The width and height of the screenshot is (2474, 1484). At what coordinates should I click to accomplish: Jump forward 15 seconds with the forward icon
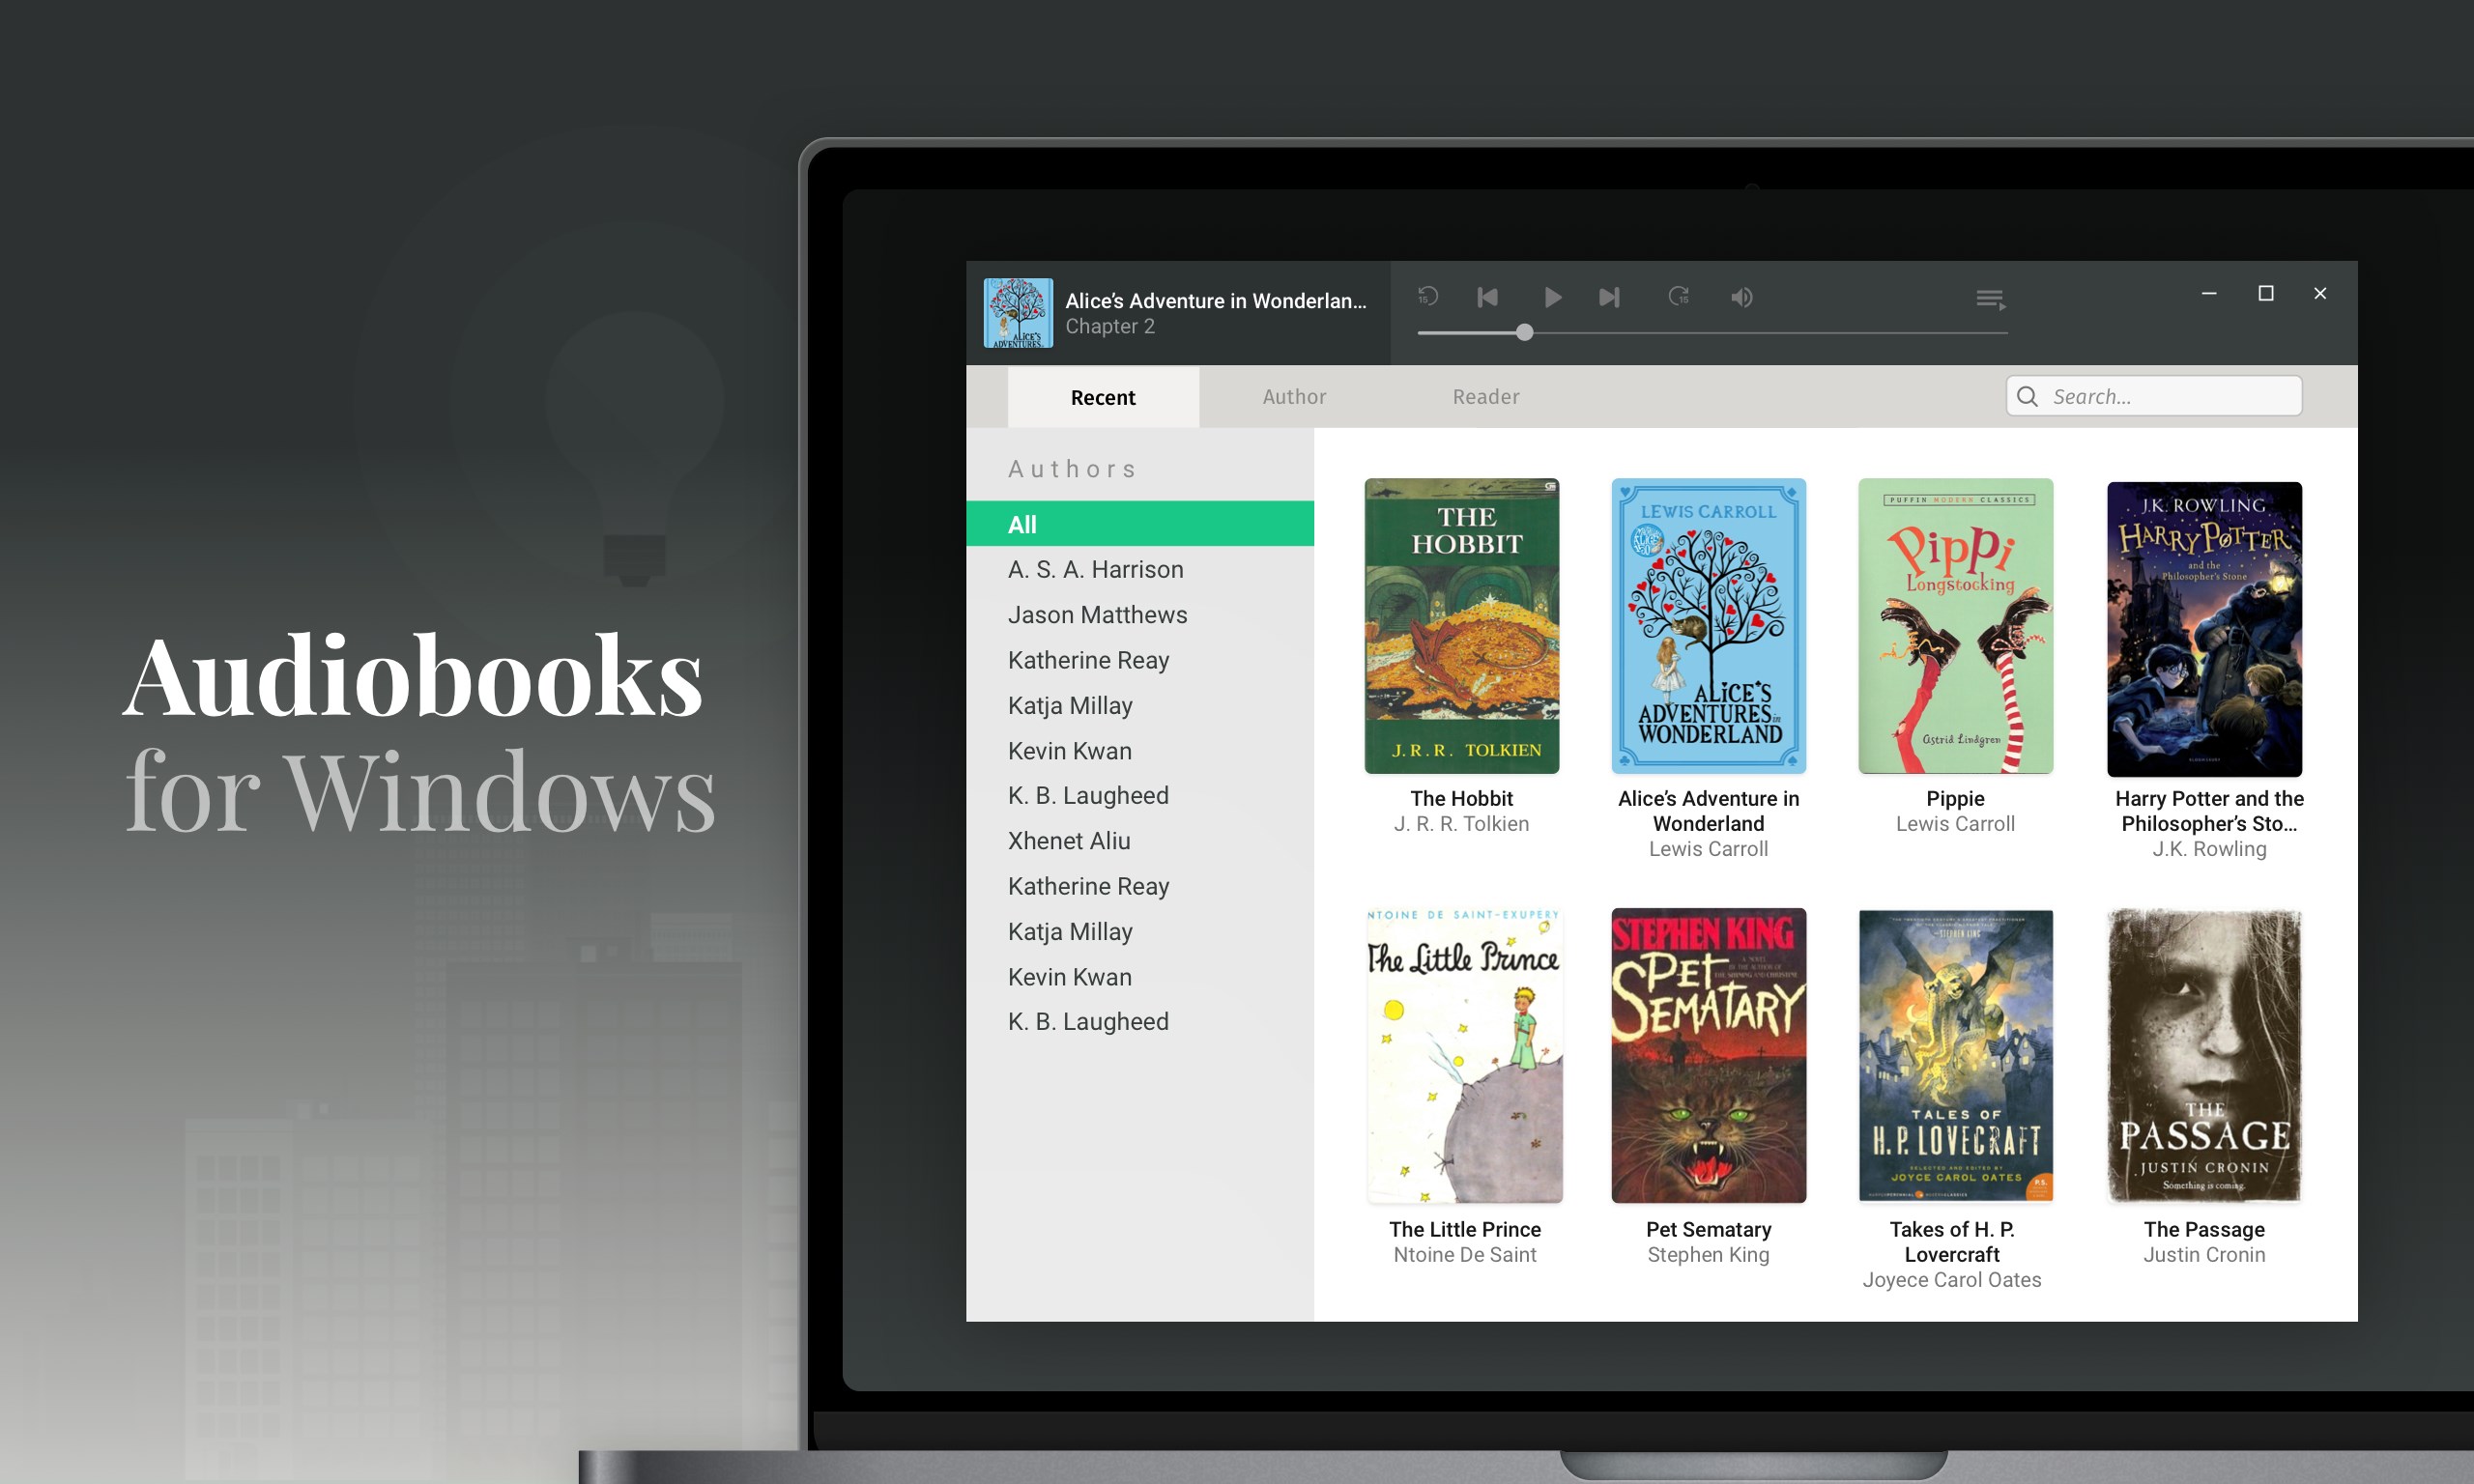(x=1678, y=296)
